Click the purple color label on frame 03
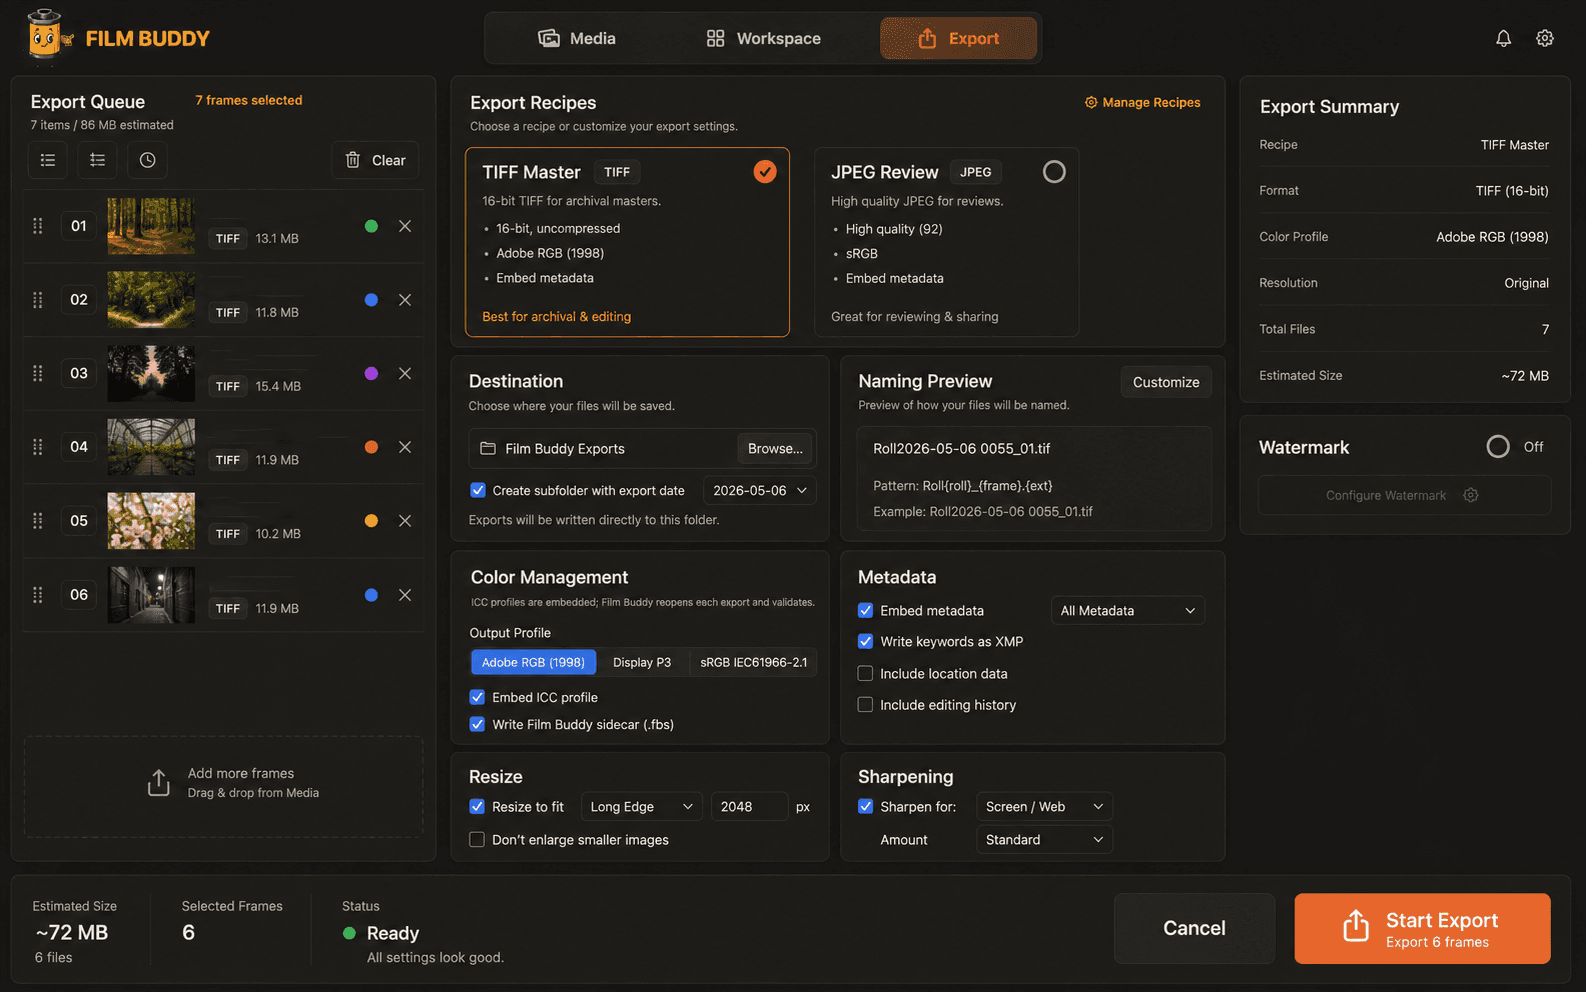1586x992 pixels. pos(371,373)
